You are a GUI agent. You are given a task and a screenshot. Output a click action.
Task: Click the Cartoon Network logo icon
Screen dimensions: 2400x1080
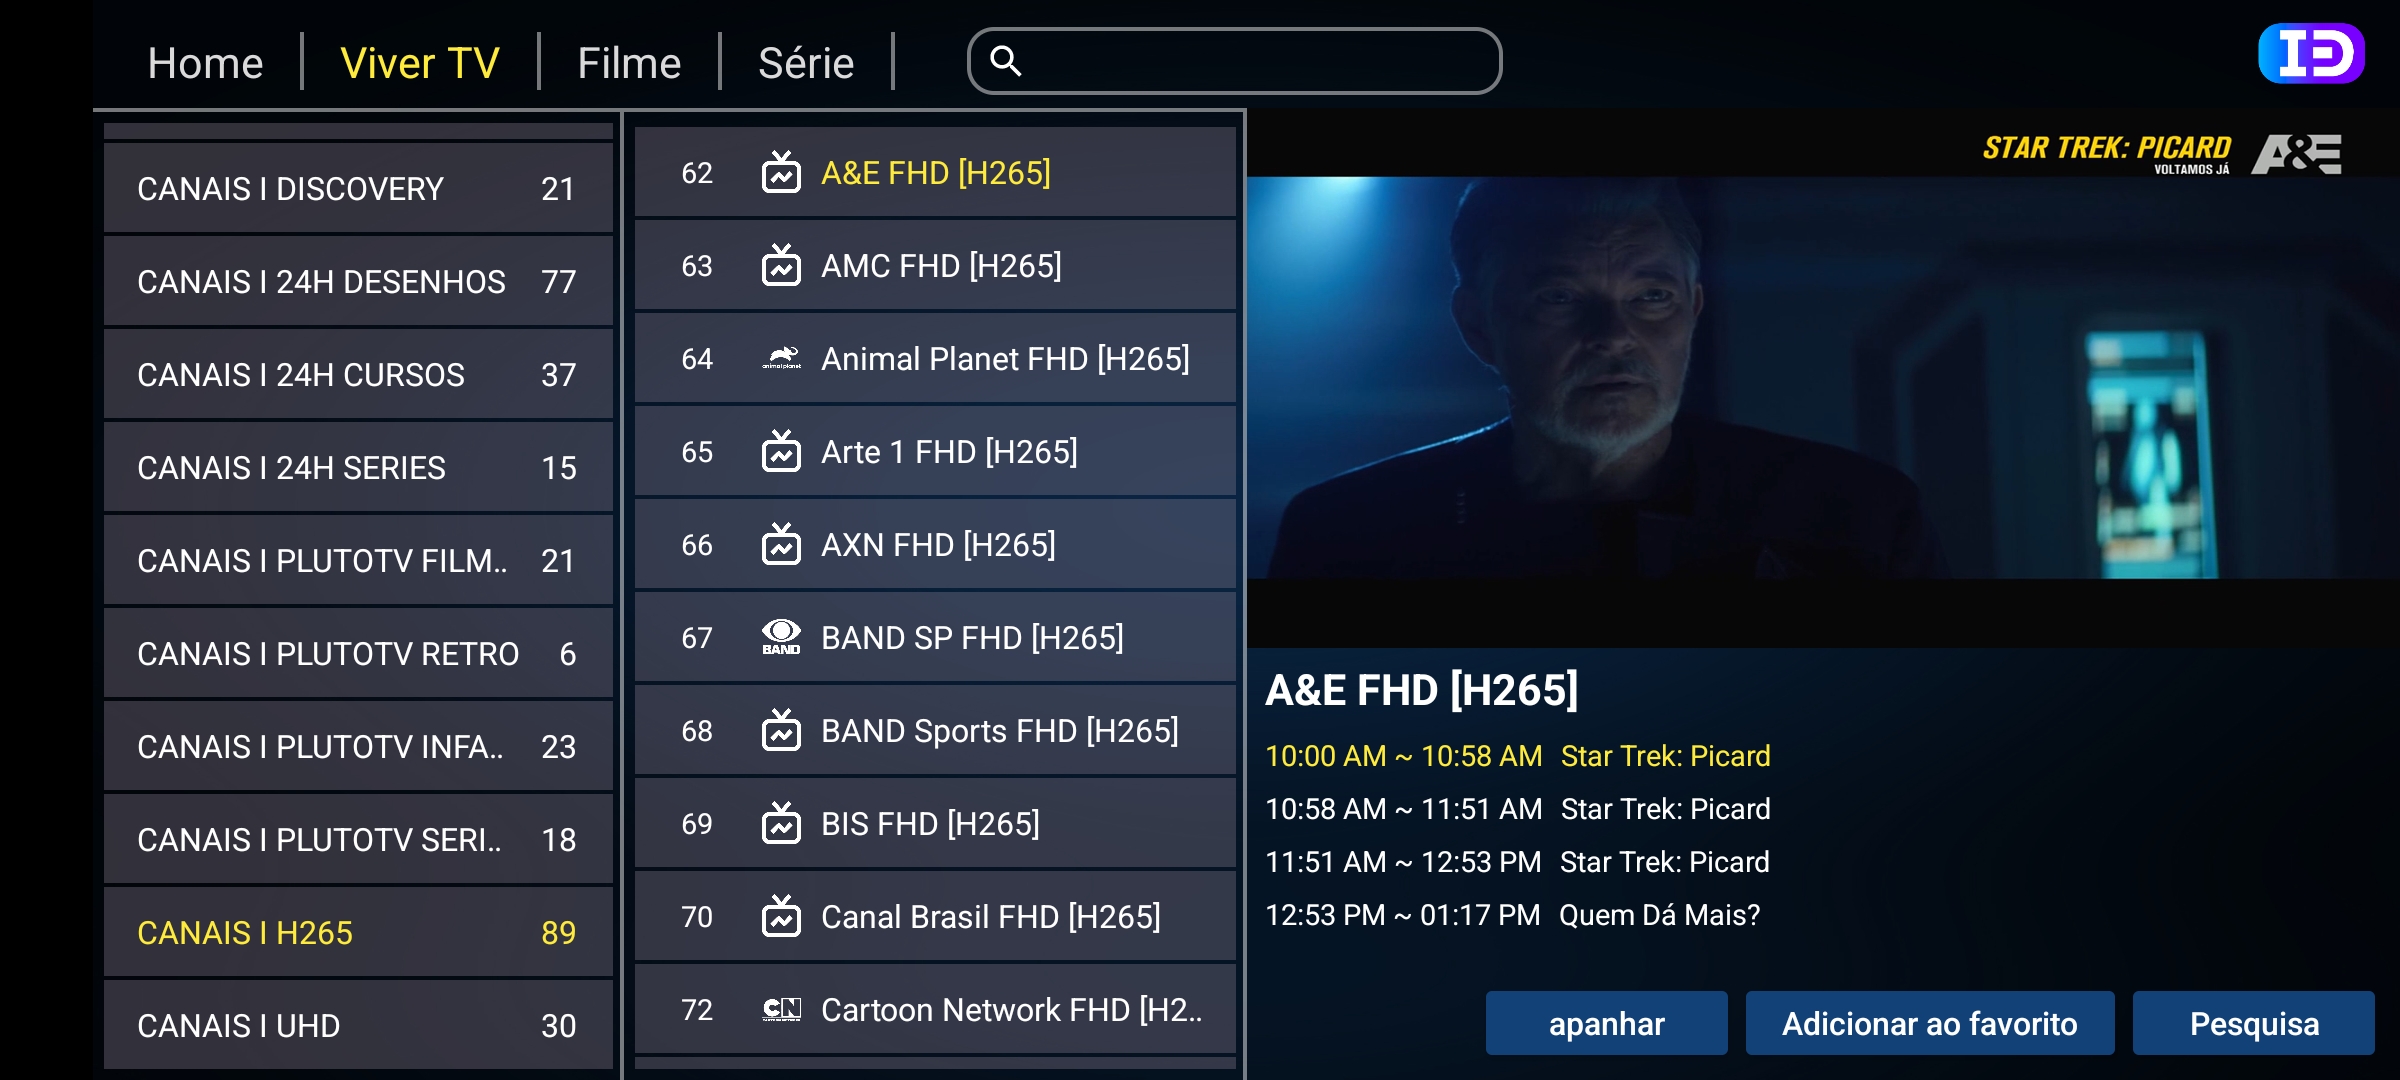tap(781, 1010)
